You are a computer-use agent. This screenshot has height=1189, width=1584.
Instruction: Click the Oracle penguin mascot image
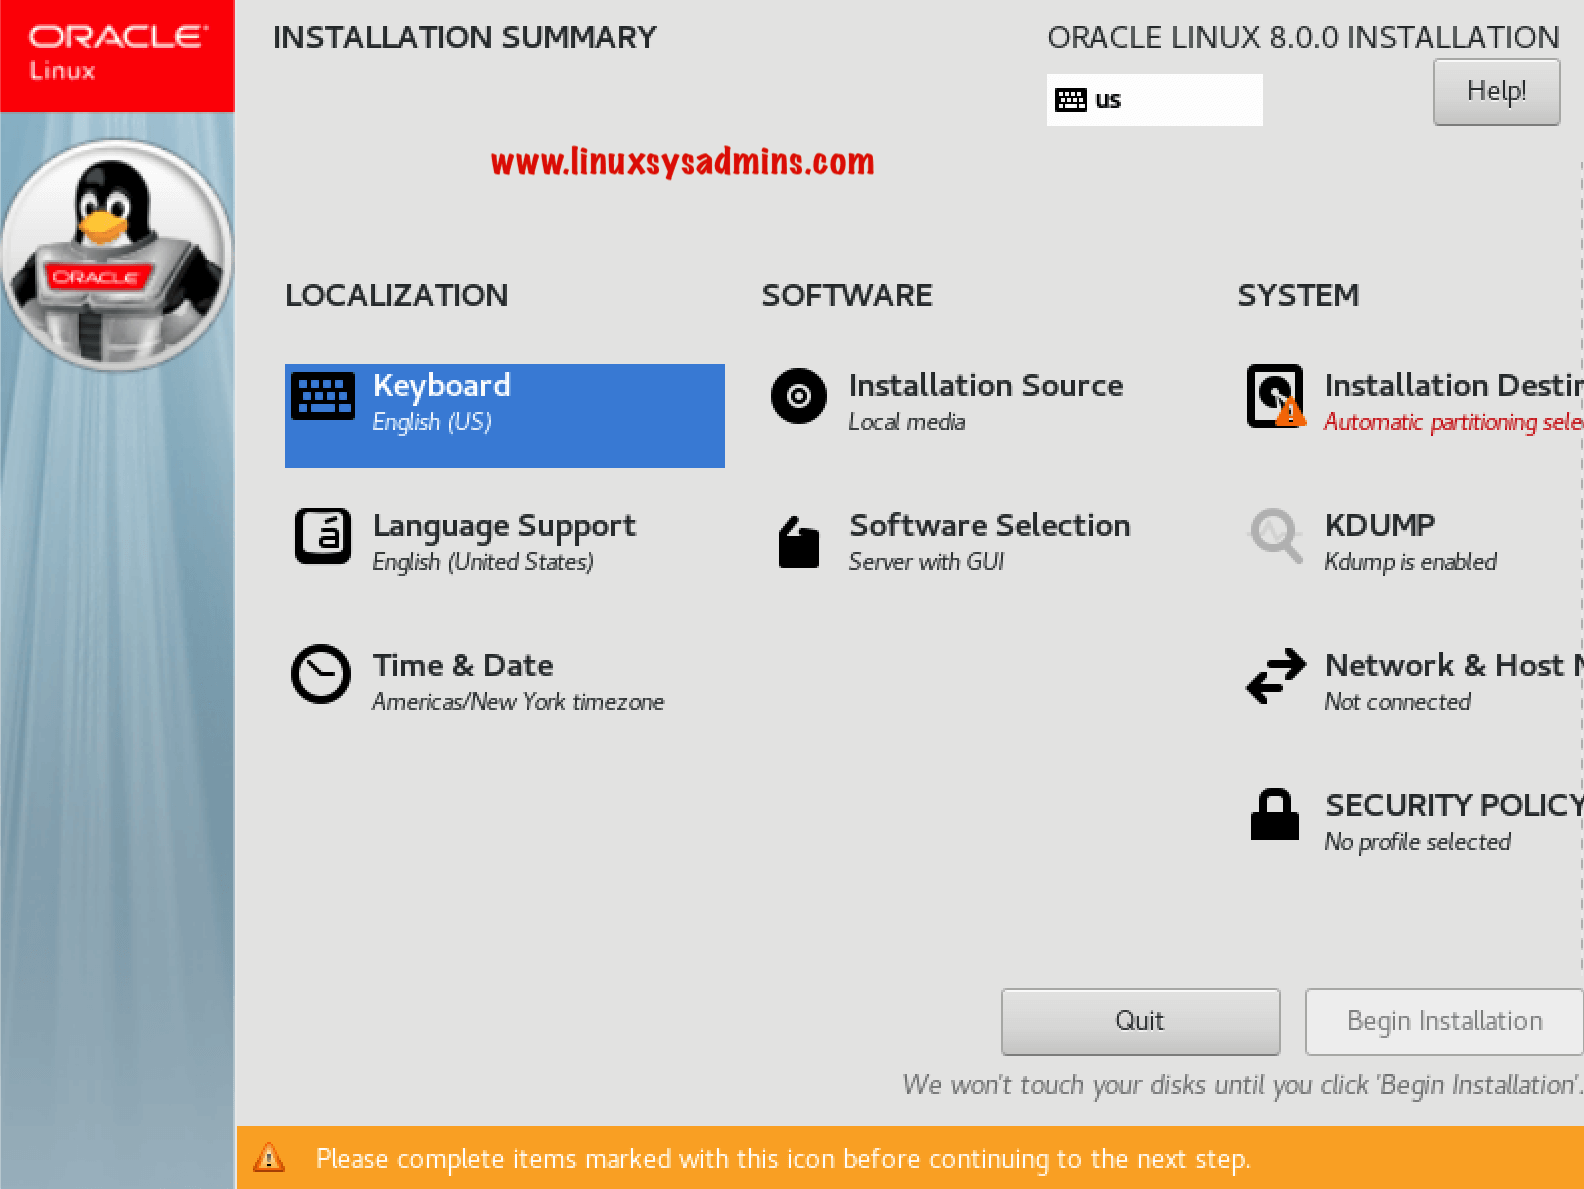point(117,255)
